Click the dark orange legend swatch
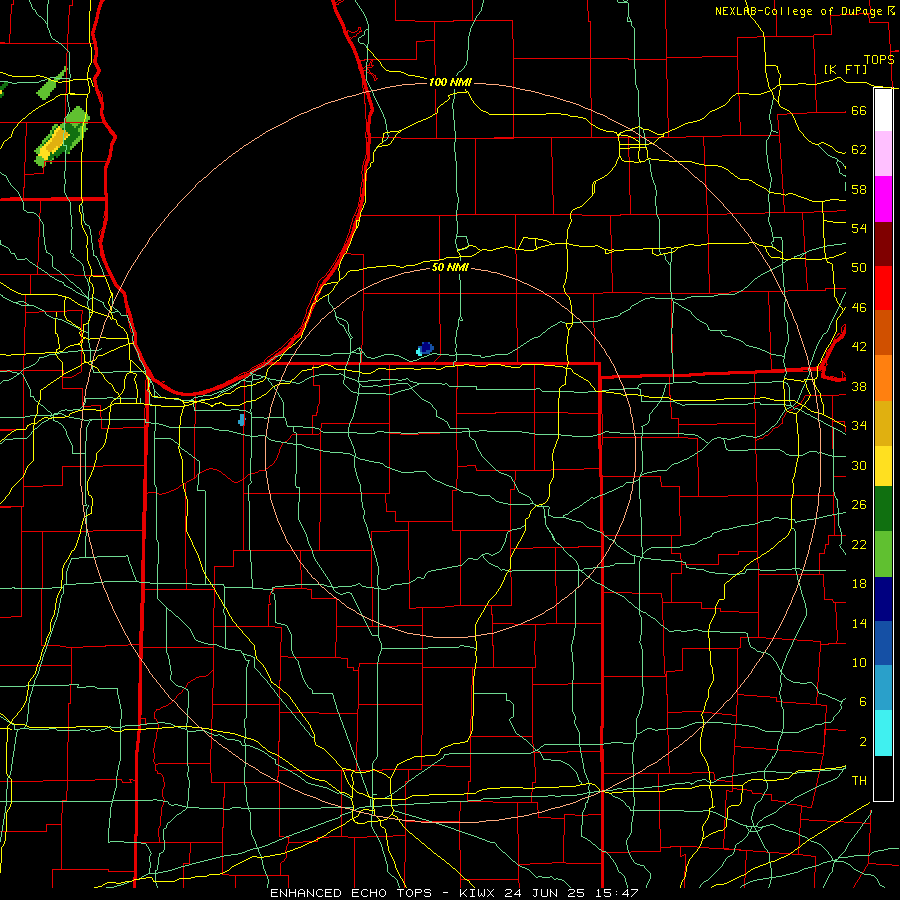 coord(883,333)
